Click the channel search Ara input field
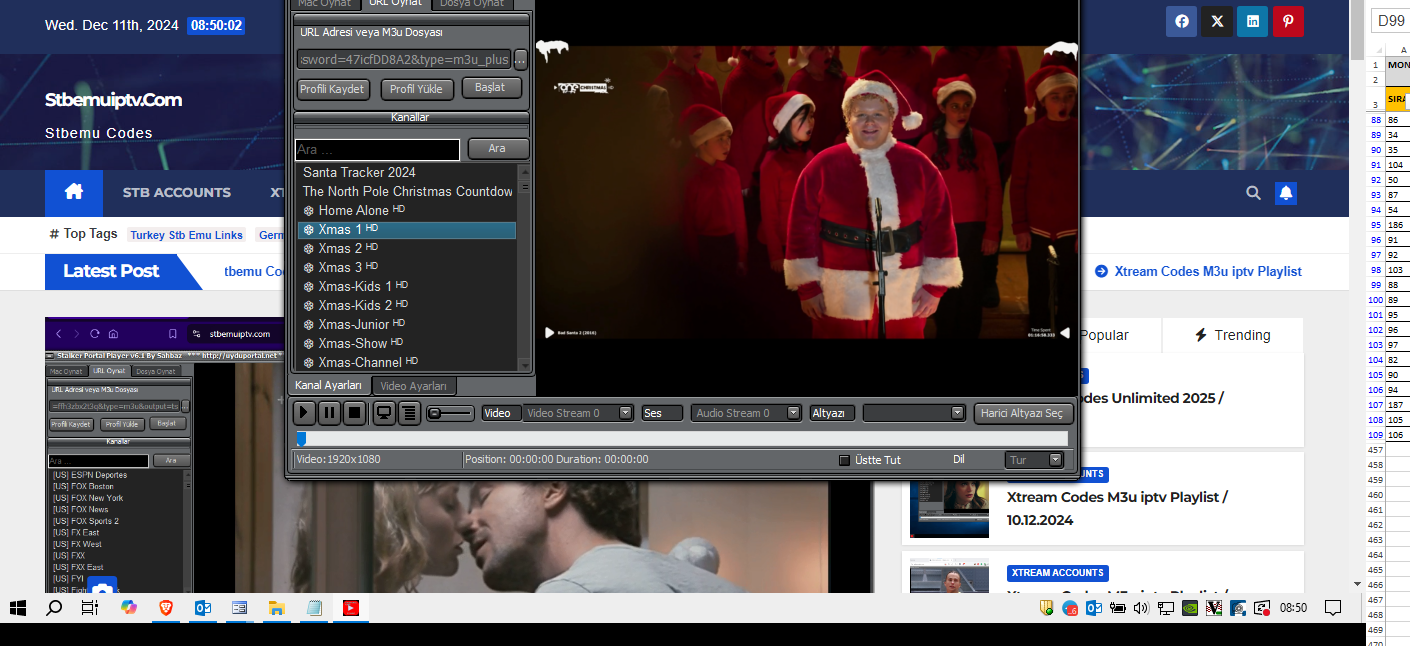 (377, 149)
